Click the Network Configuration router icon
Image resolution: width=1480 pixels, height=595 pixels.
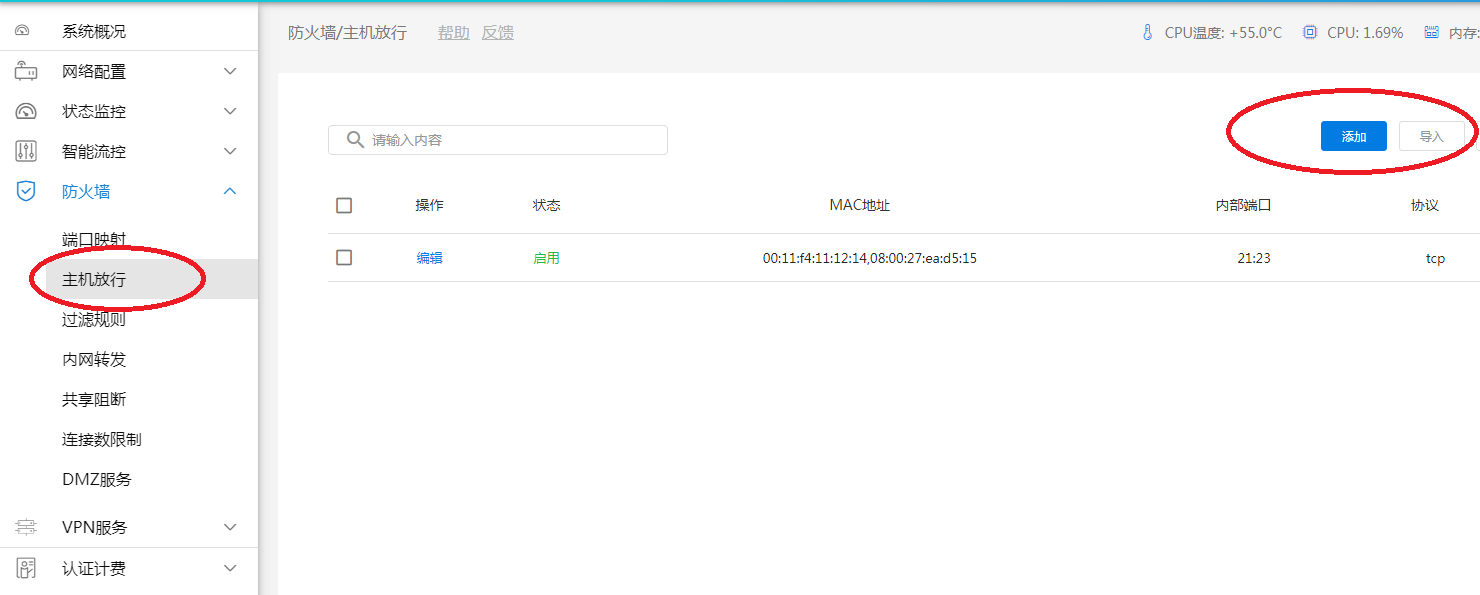(x=26, y=72)
